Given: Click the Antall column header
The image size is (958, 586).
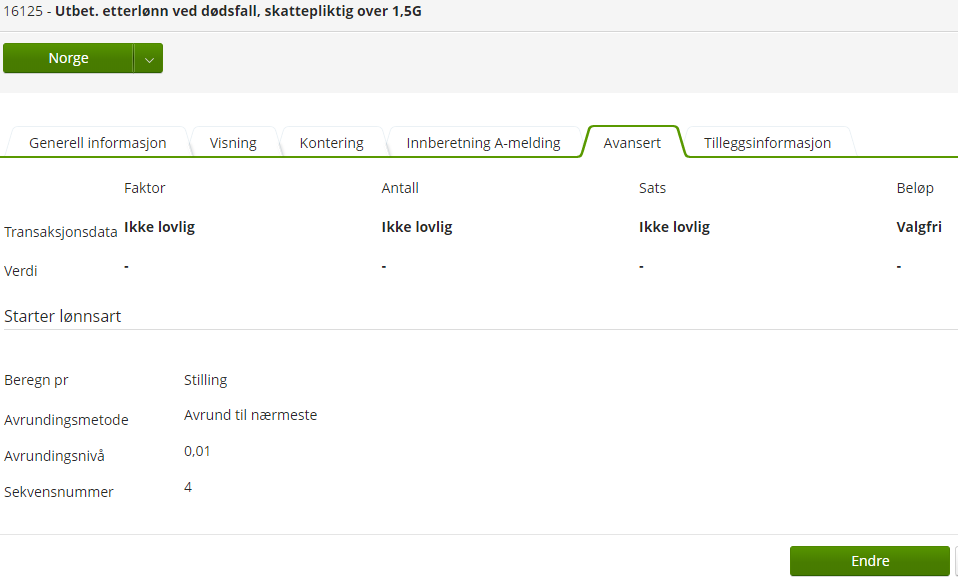Looking at the screenshot, I should click(400, 188).
